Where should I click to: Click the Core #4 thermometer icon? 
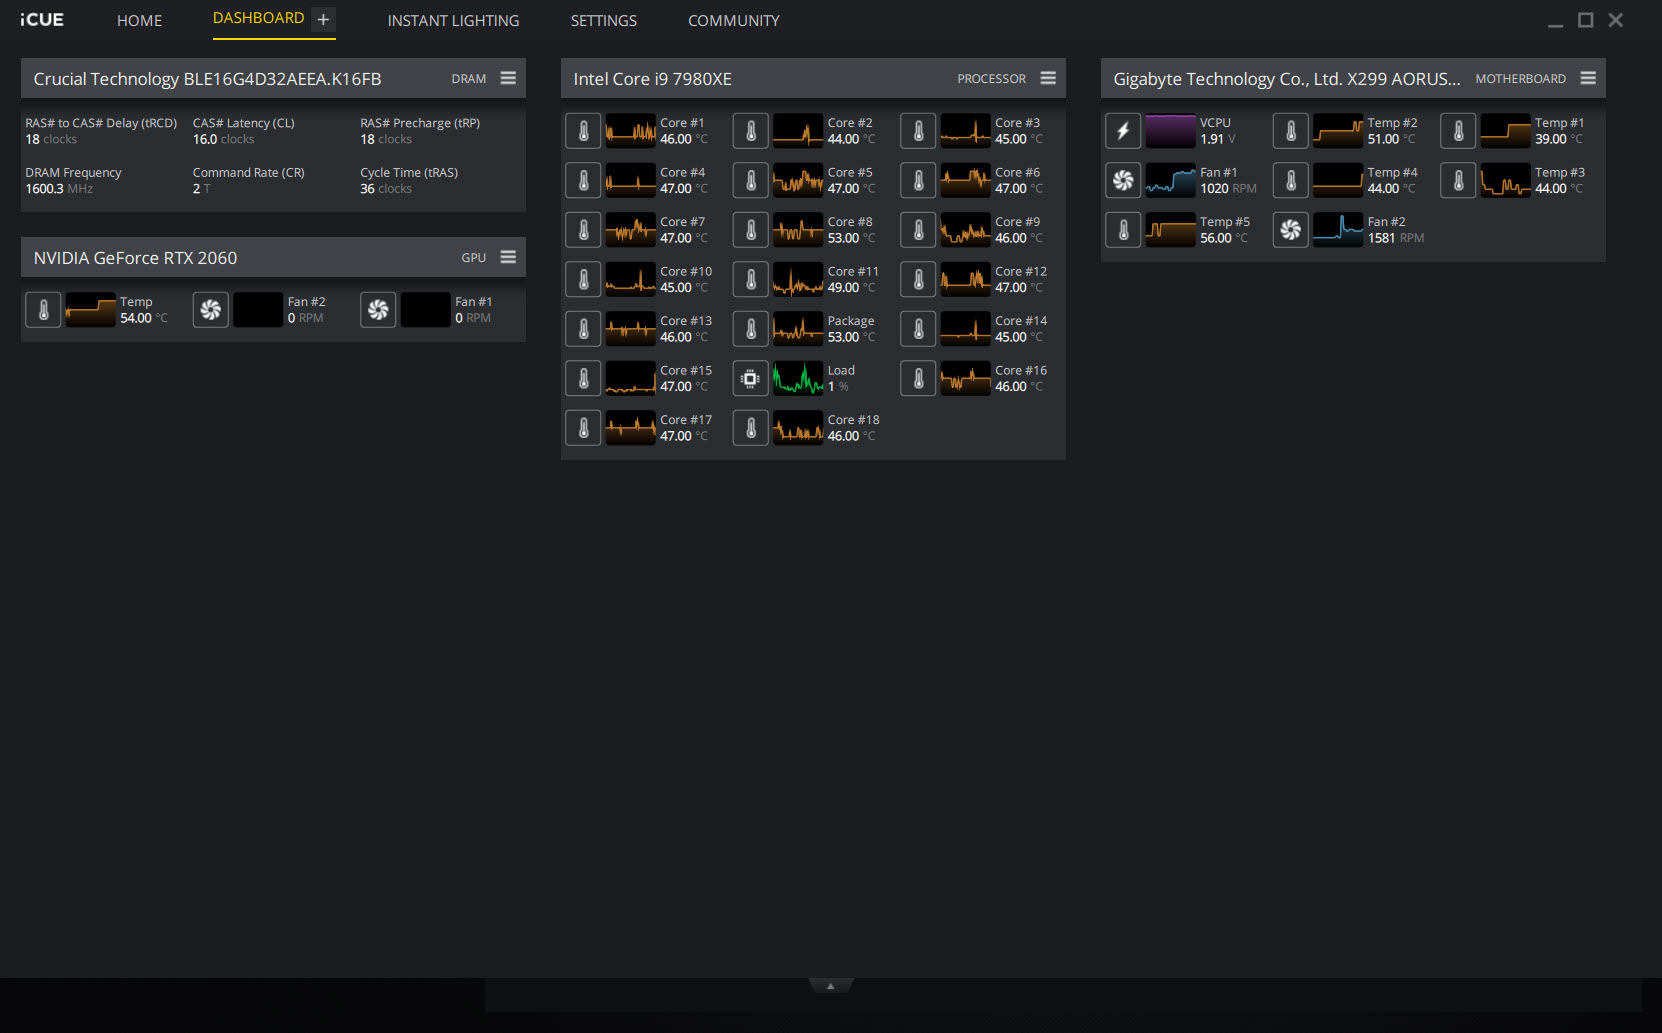583,180
